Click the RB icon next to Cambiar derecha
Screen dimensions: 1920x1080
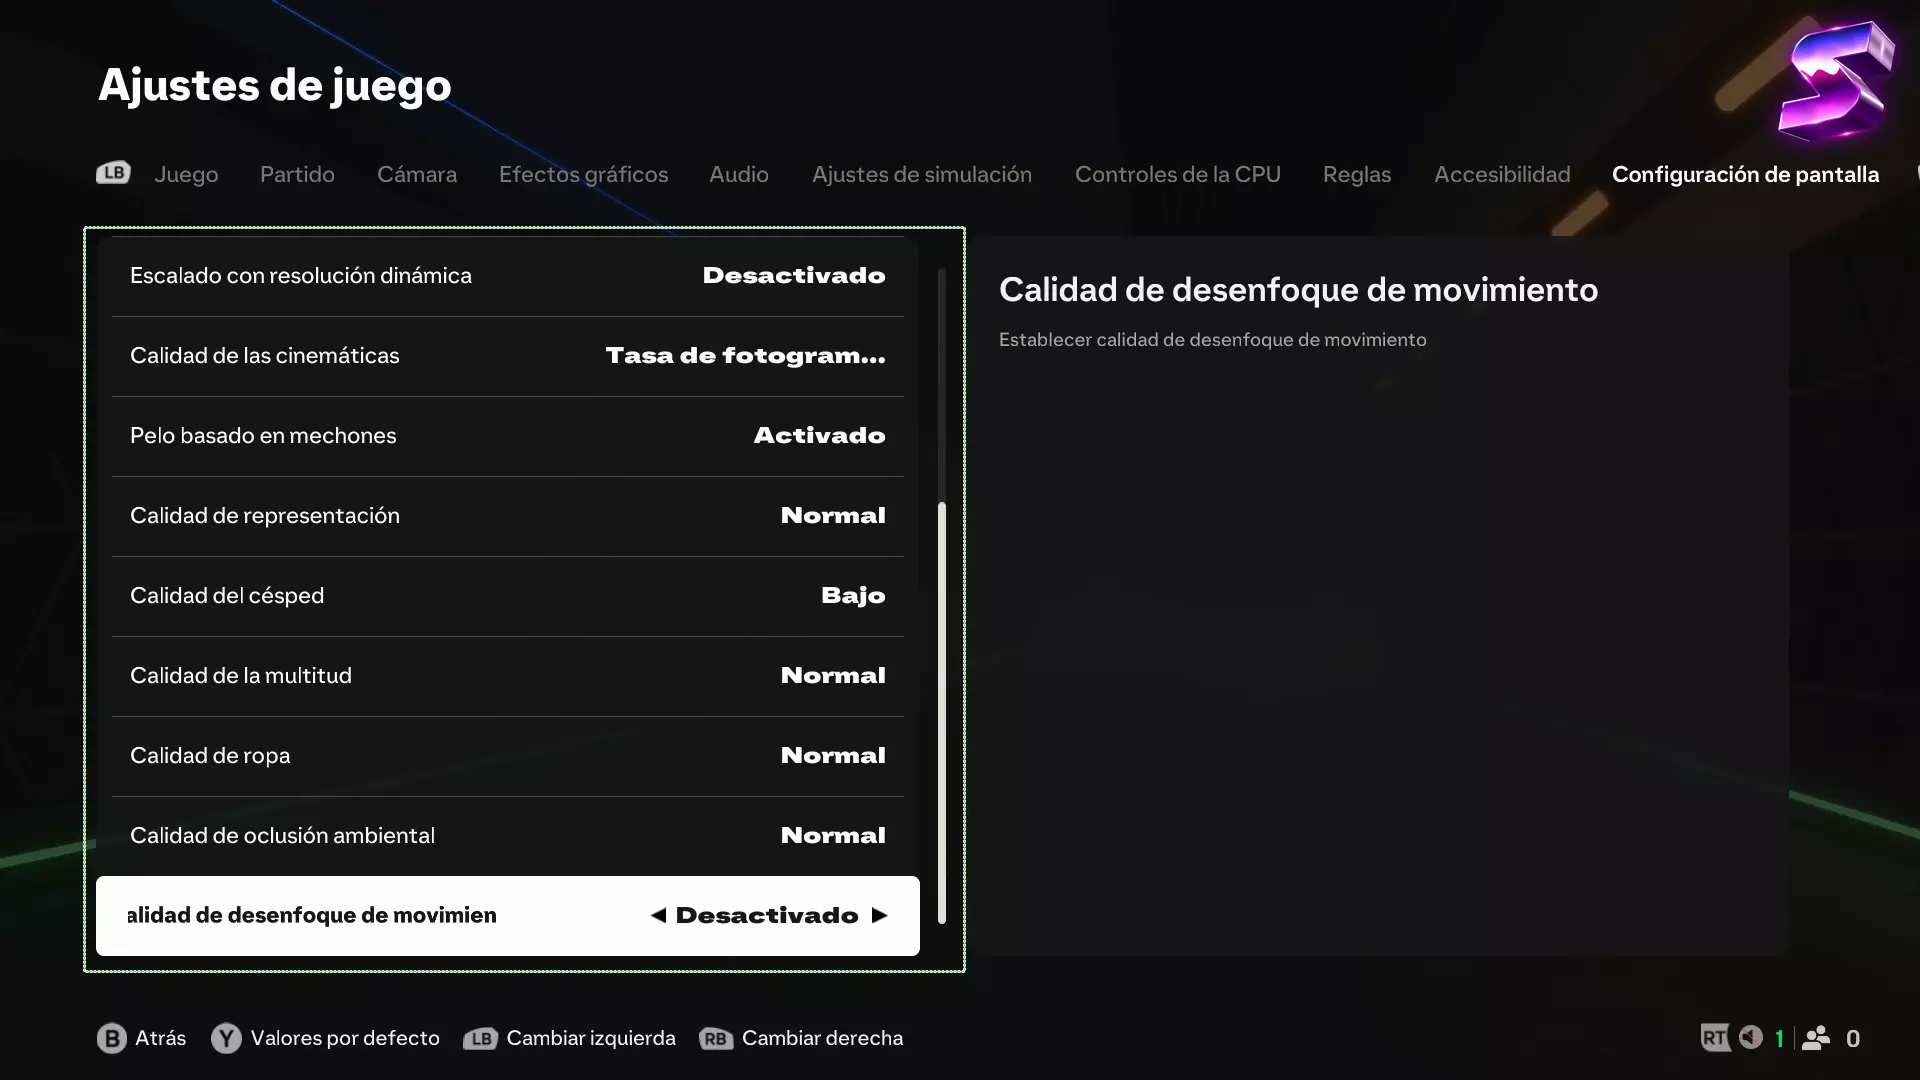[x=716, y=1038]
